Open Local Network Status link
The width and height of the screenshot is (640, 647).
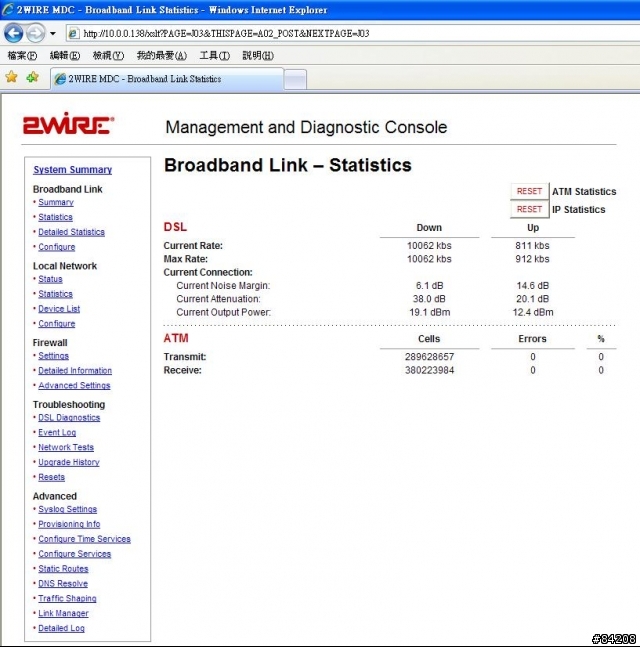pyautogui.click(x=50, y=279)
